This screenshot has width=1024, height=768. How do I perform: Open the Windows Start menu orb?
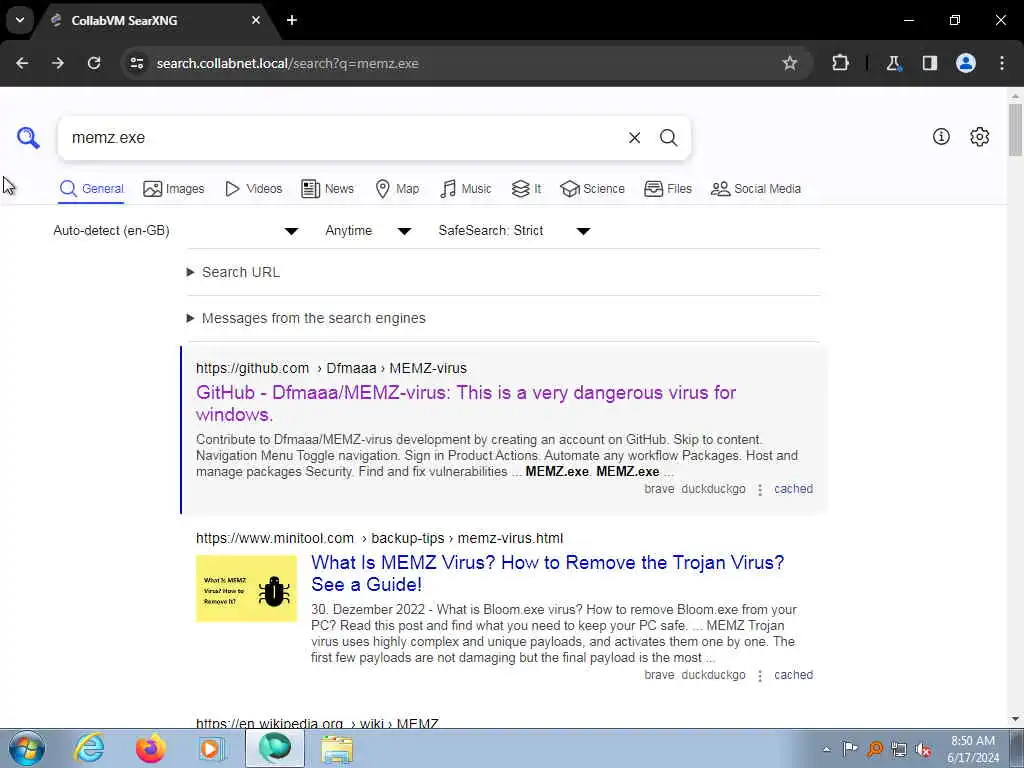27,748
